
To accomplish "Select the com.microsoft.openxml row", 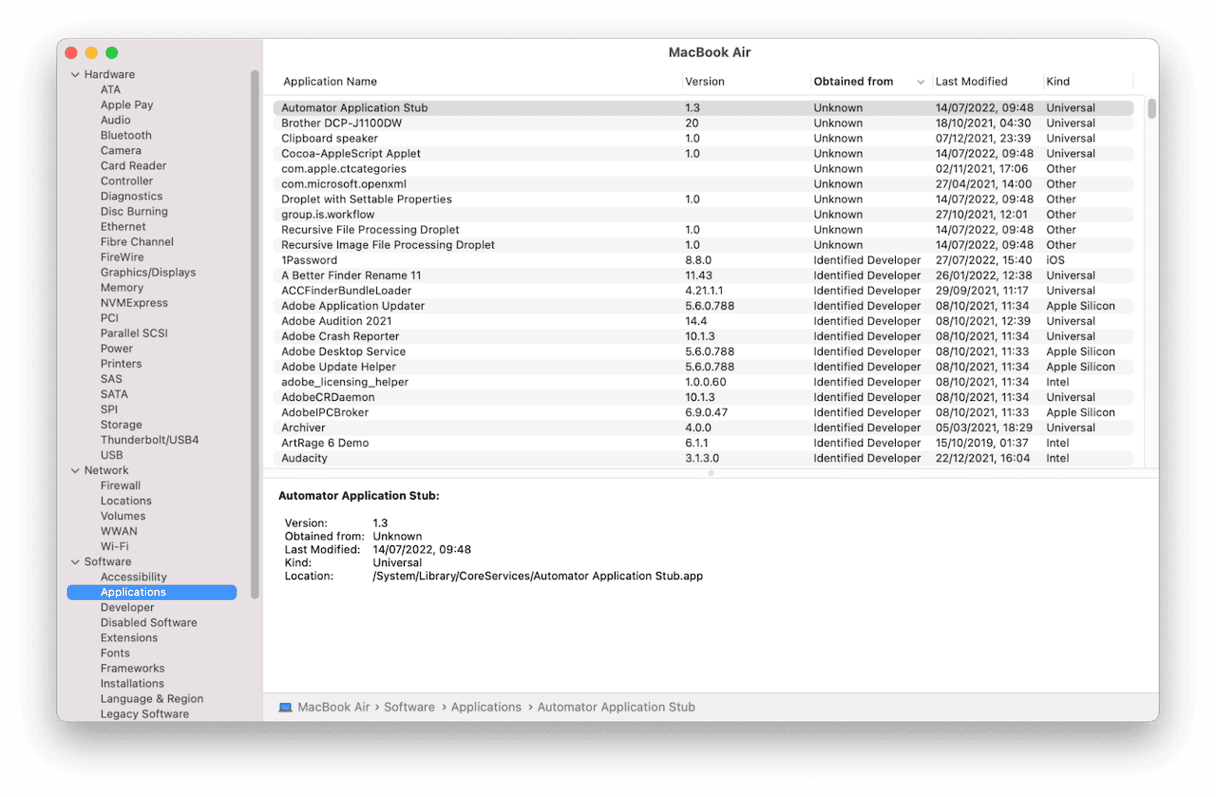I will coord(703,184).
